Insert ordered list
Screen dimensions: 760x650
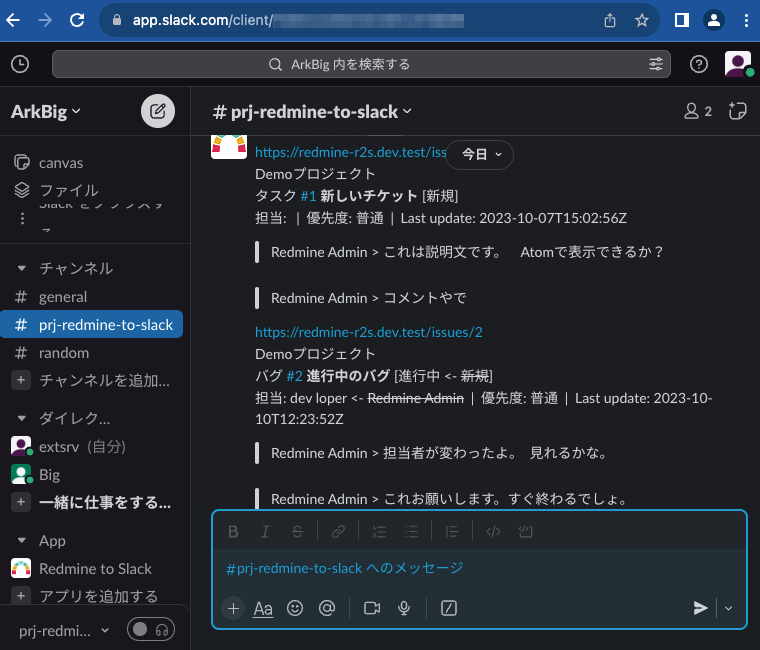[379, 532]
